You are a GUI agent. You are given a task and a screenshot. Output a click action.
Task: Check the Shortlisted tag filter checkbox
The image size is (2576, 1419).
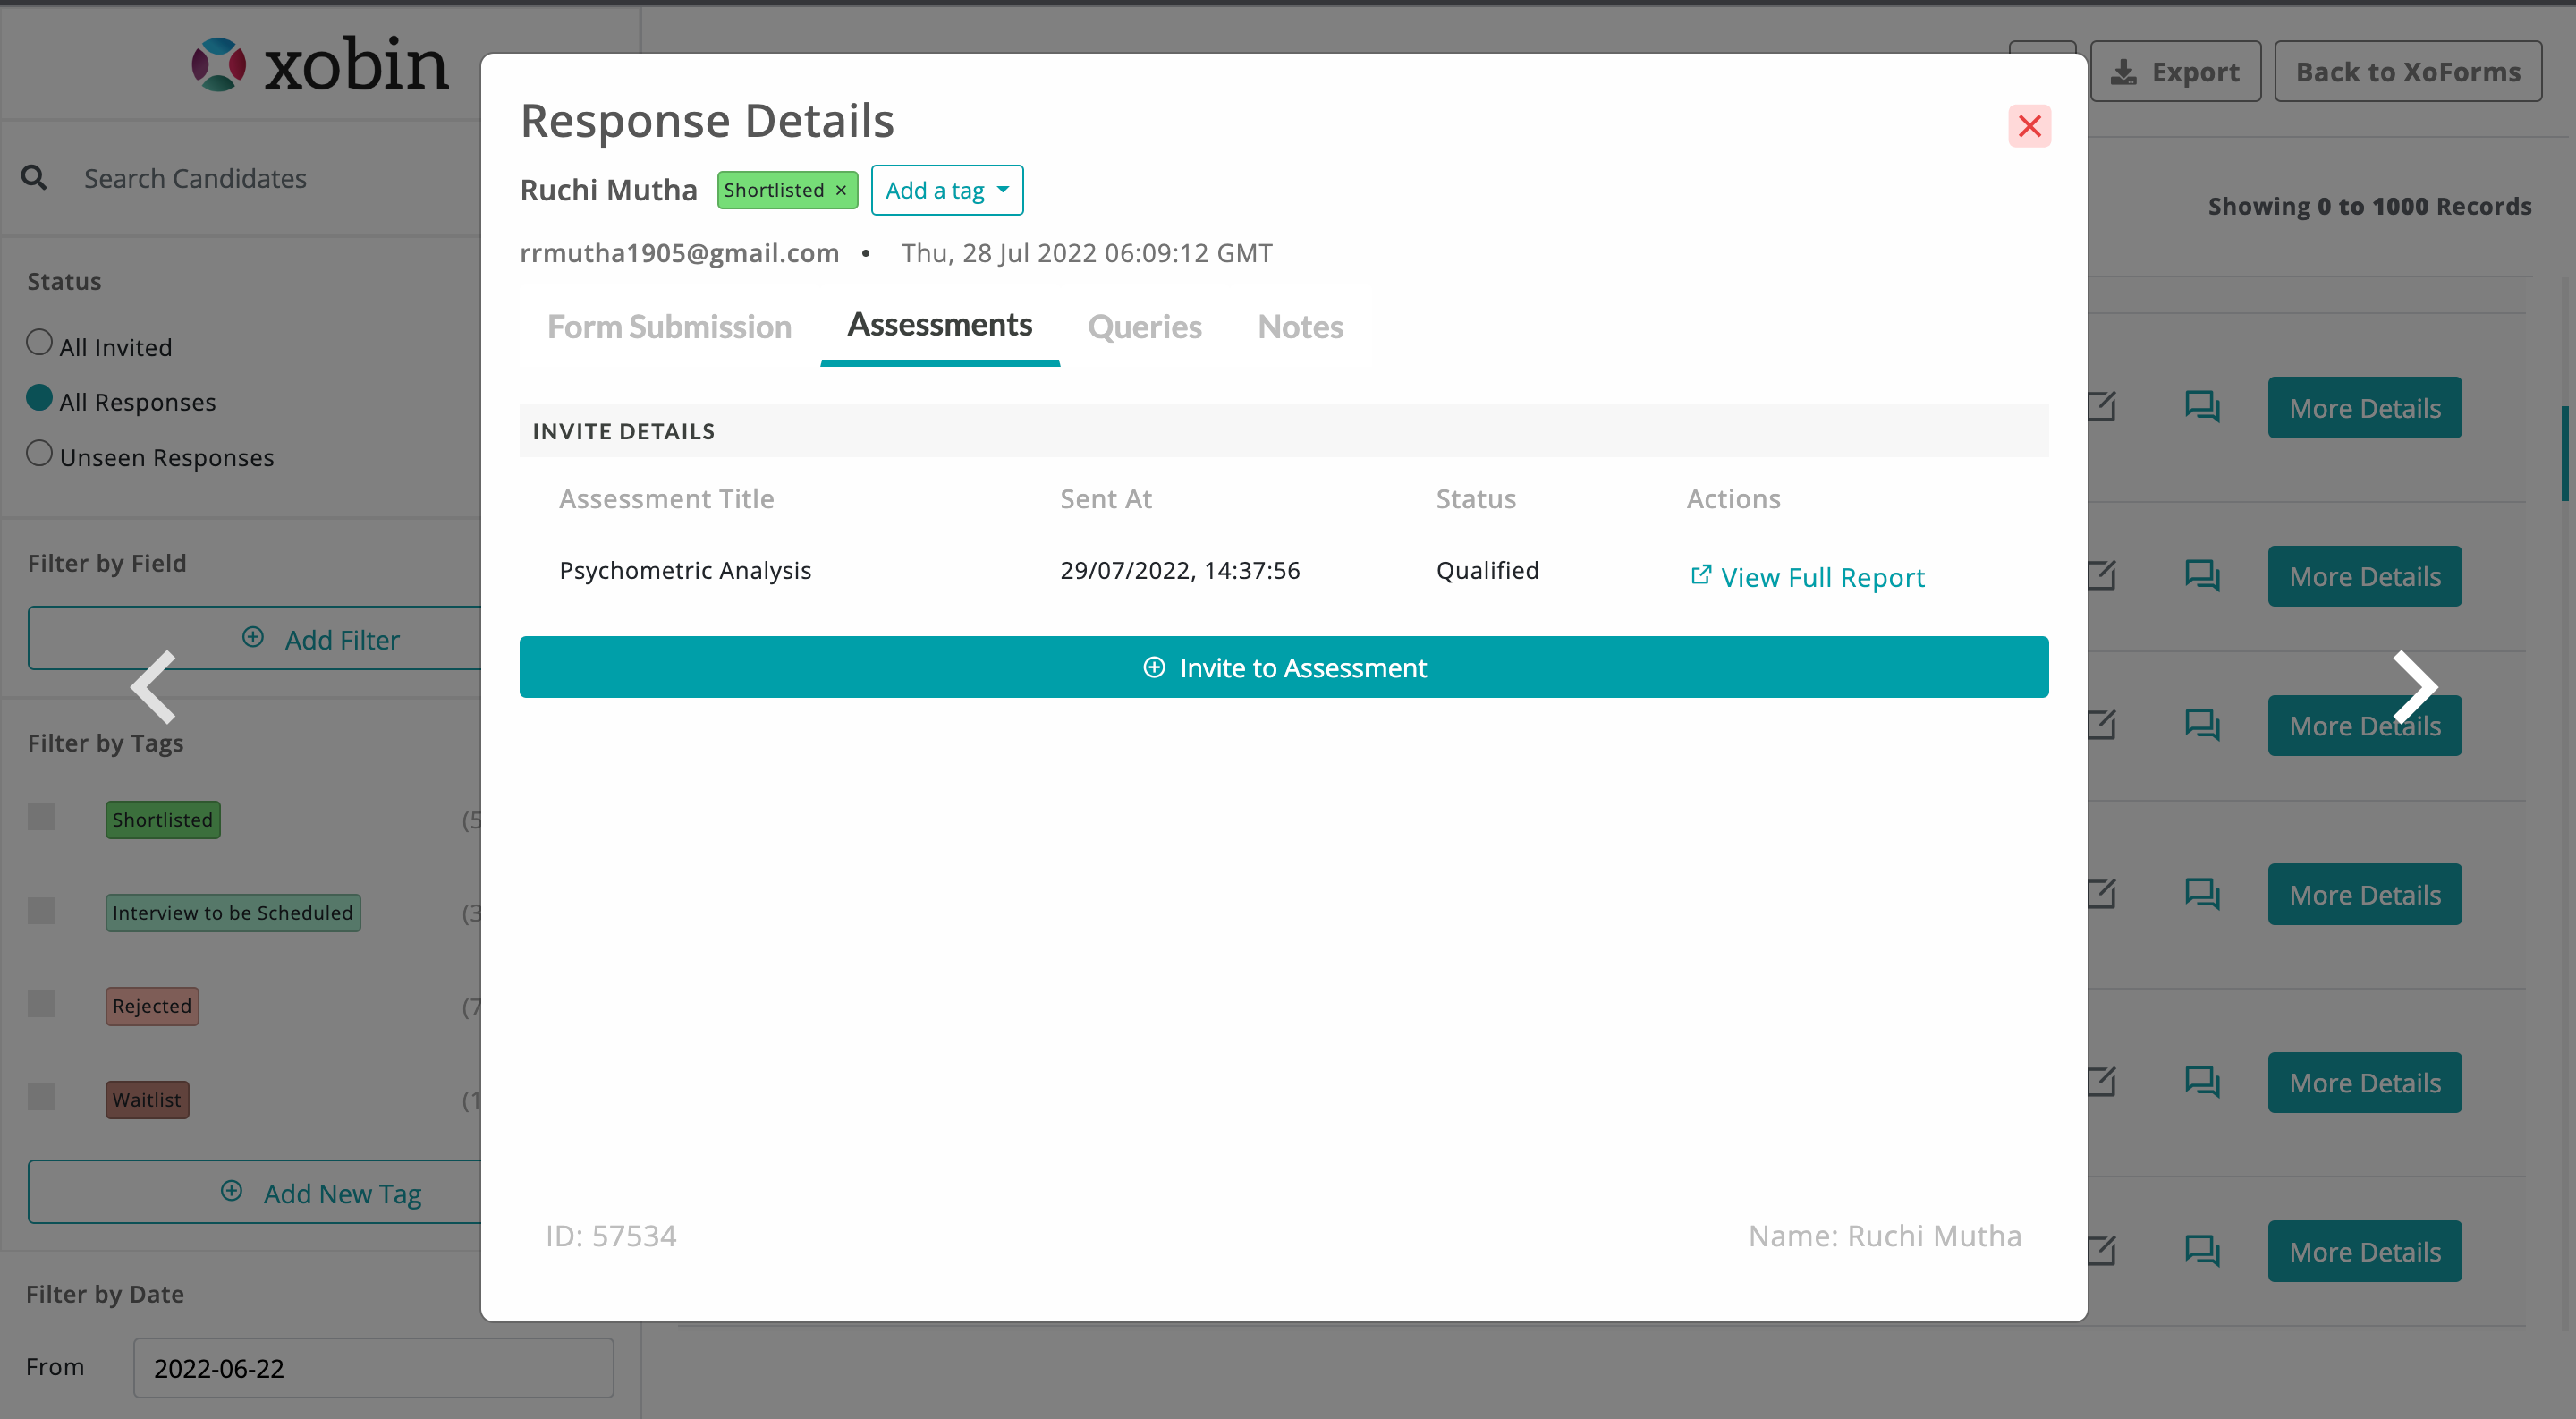coord(41,818)
